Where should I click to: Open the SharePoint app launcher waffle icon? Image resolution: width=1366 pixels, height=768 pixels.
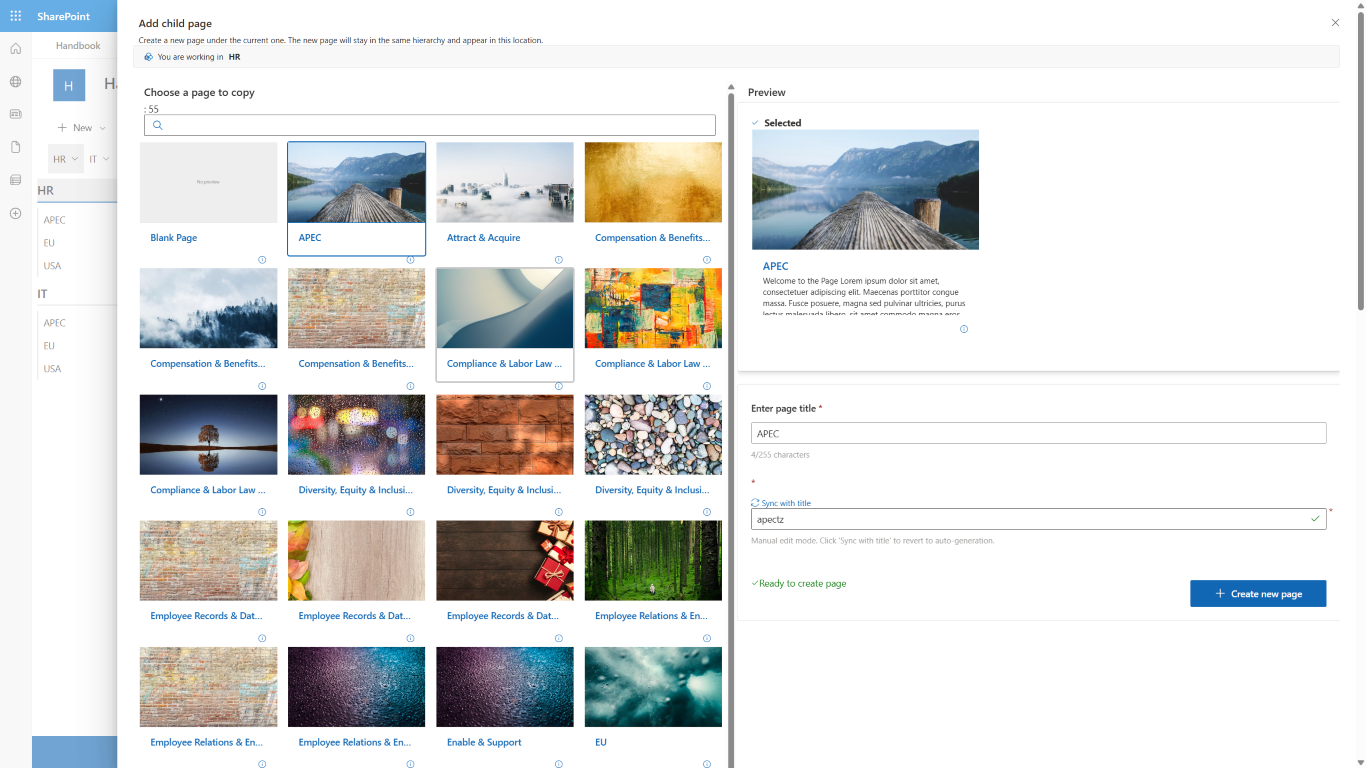(15, 15)
